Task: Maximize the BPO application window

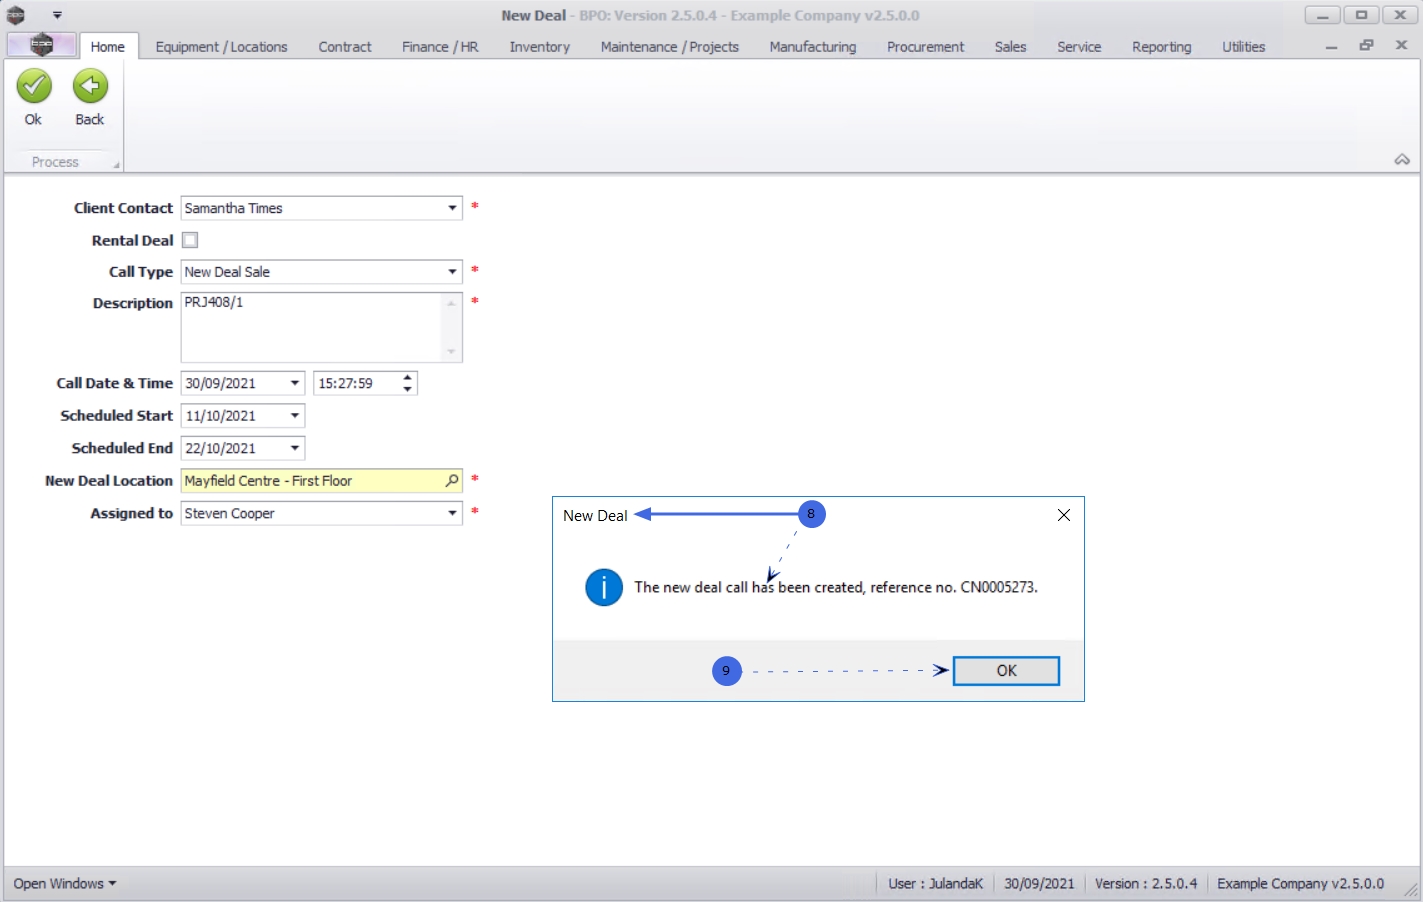Action: tap(1361, 15)
